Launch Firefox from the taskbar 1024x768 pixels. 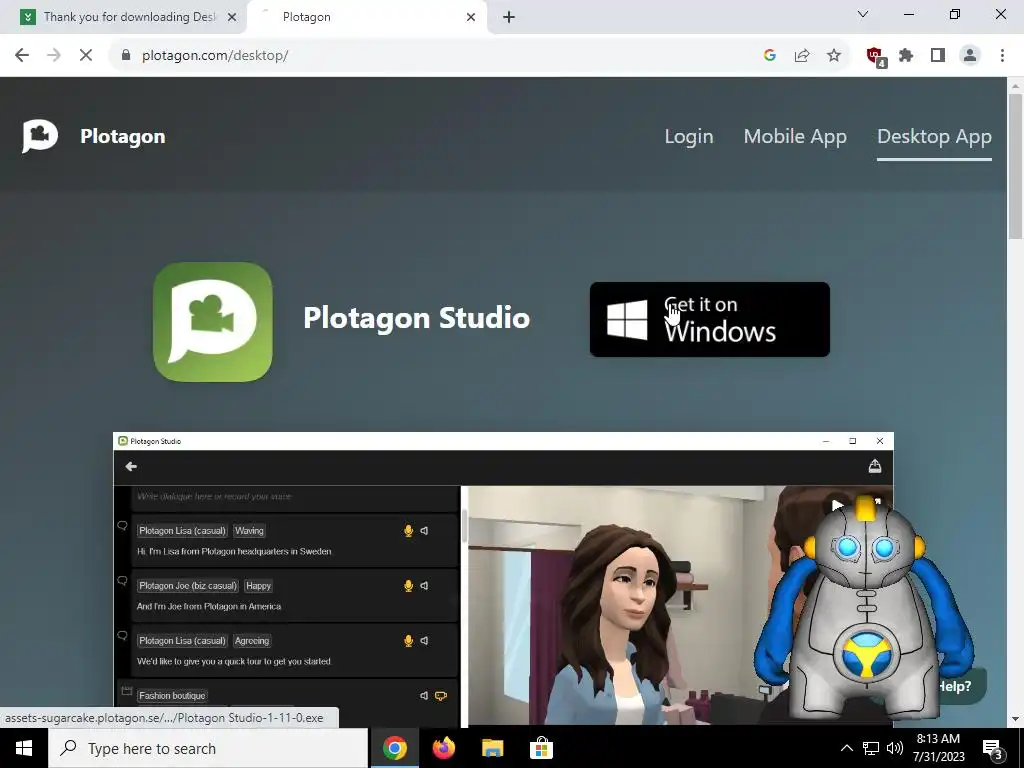444,748
